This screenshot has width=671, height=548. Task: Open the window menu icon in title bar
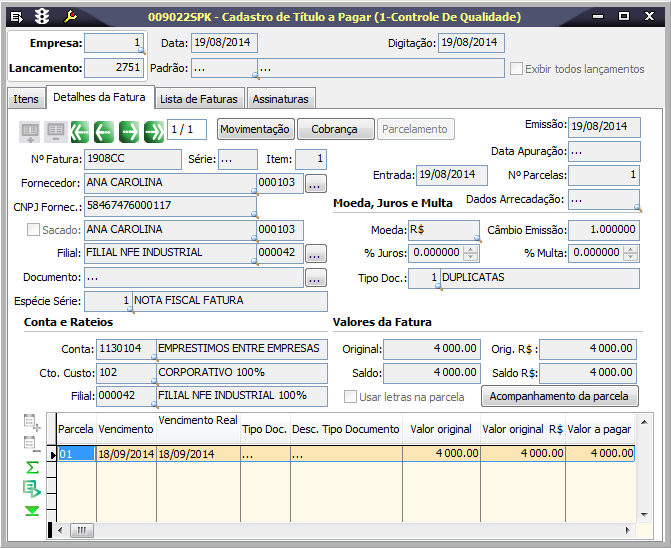pos(17,17)
